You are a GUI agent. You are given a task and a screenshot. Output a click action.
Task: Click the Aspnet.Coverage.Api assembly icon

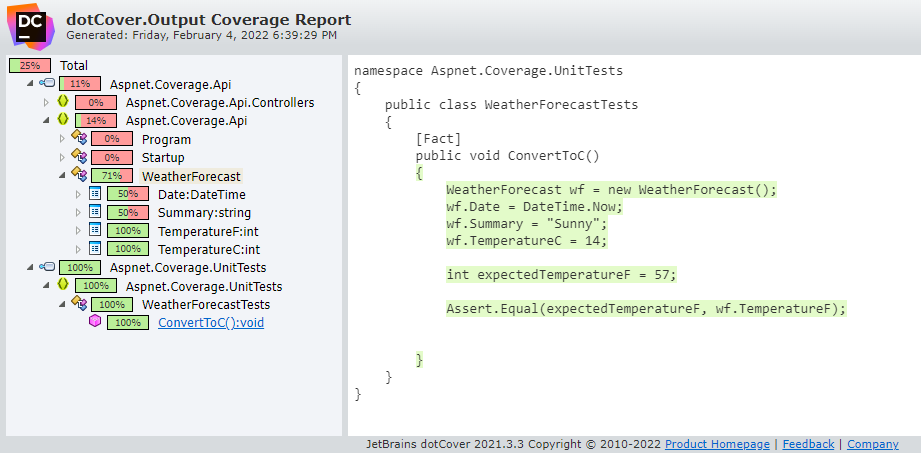click(48, 83)
